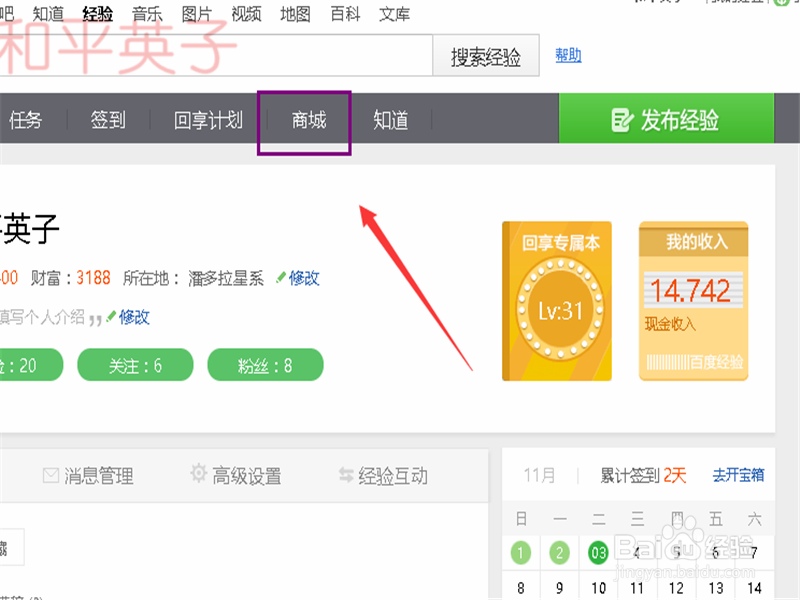Click calendar date 10
The image size is (800, 600).
(598, 588)
